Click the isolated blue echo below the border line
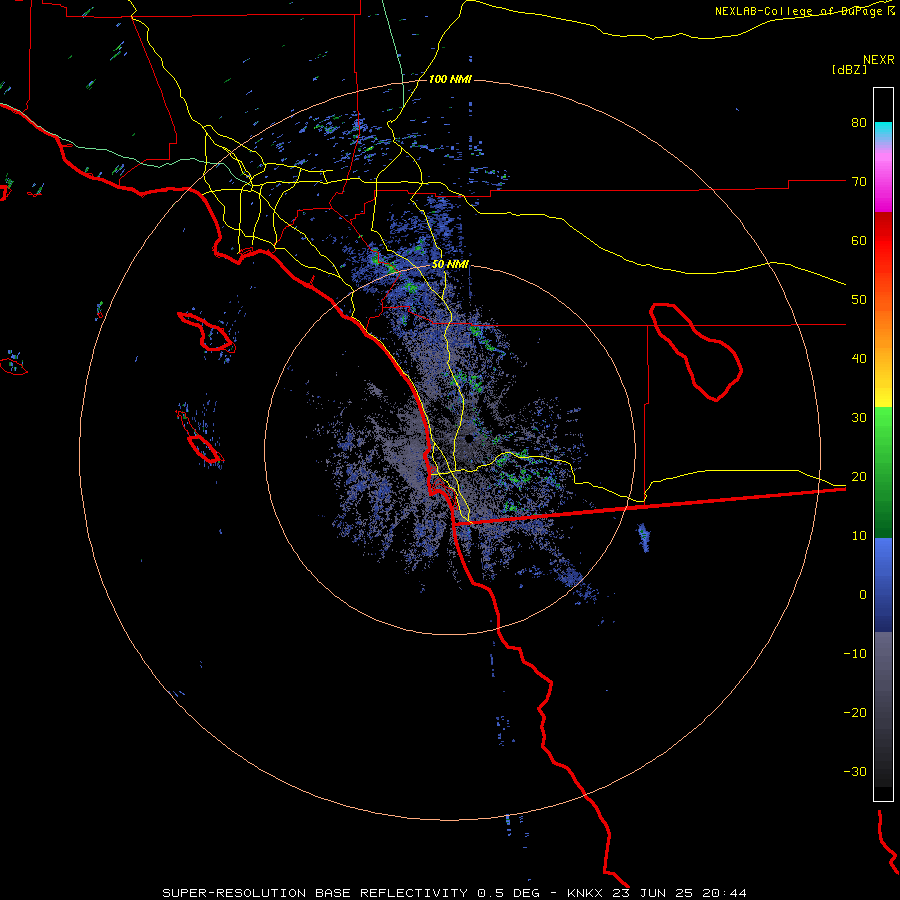The image size is (900, 900). point(644,537)
